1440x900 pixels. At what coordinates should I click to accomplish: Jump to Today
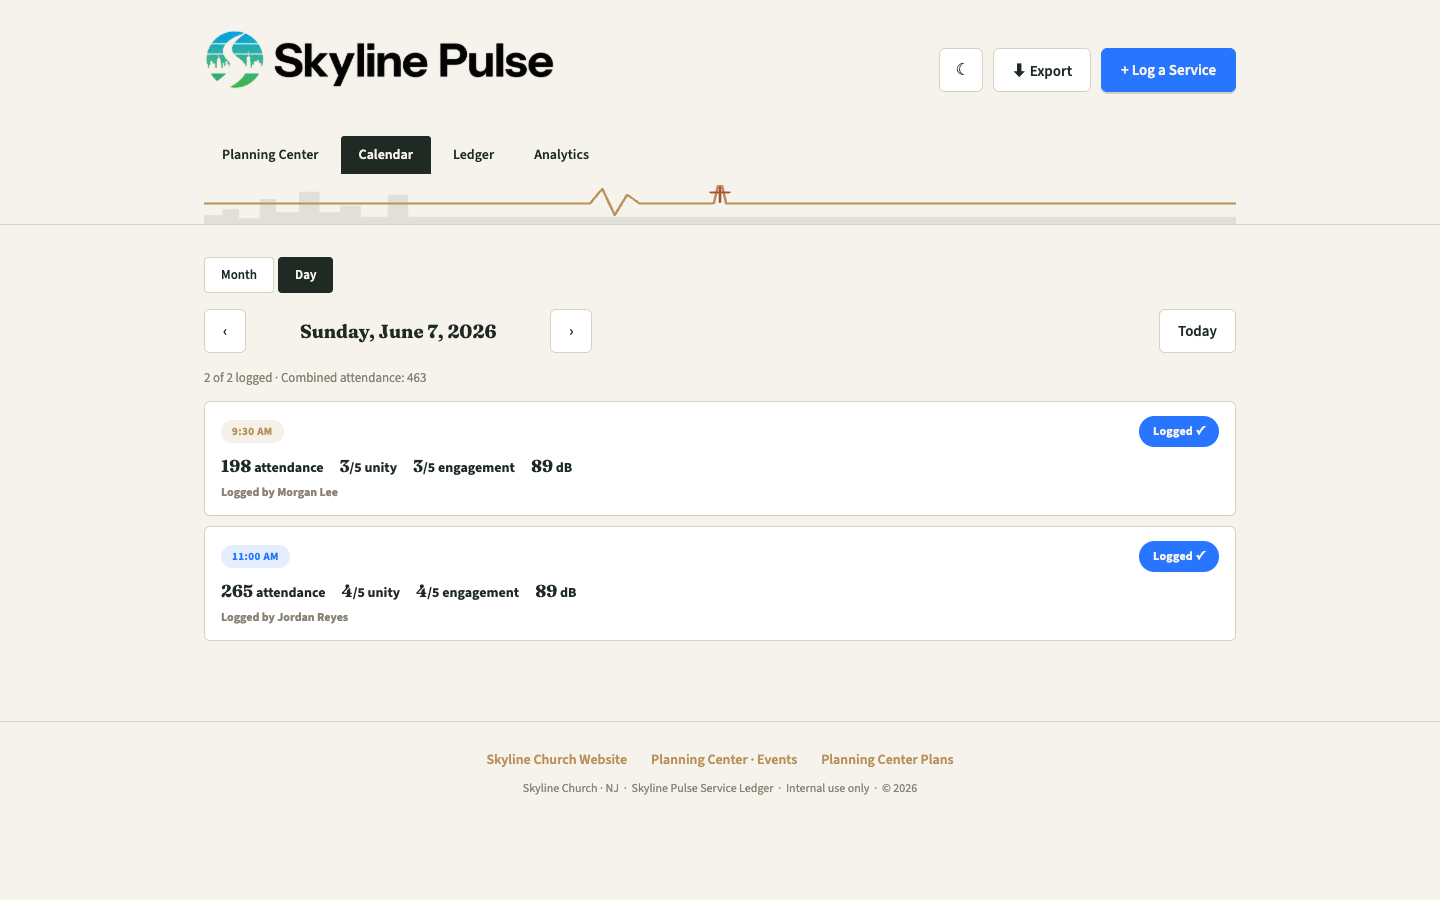pos(1197,331)
